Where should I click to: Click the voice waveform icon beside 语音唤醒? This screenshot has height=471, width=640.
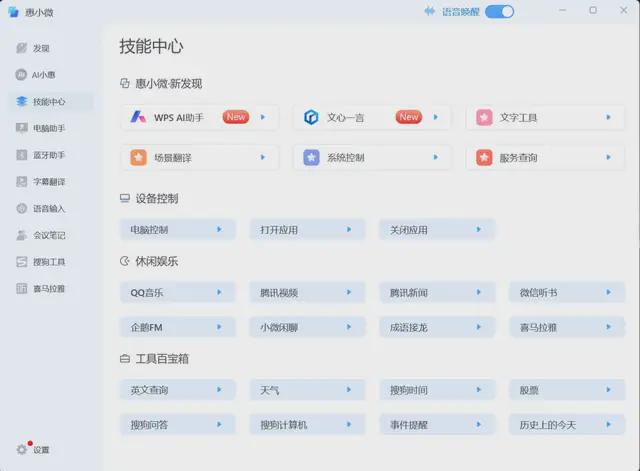pyautogui.click(x=429, y=11)
